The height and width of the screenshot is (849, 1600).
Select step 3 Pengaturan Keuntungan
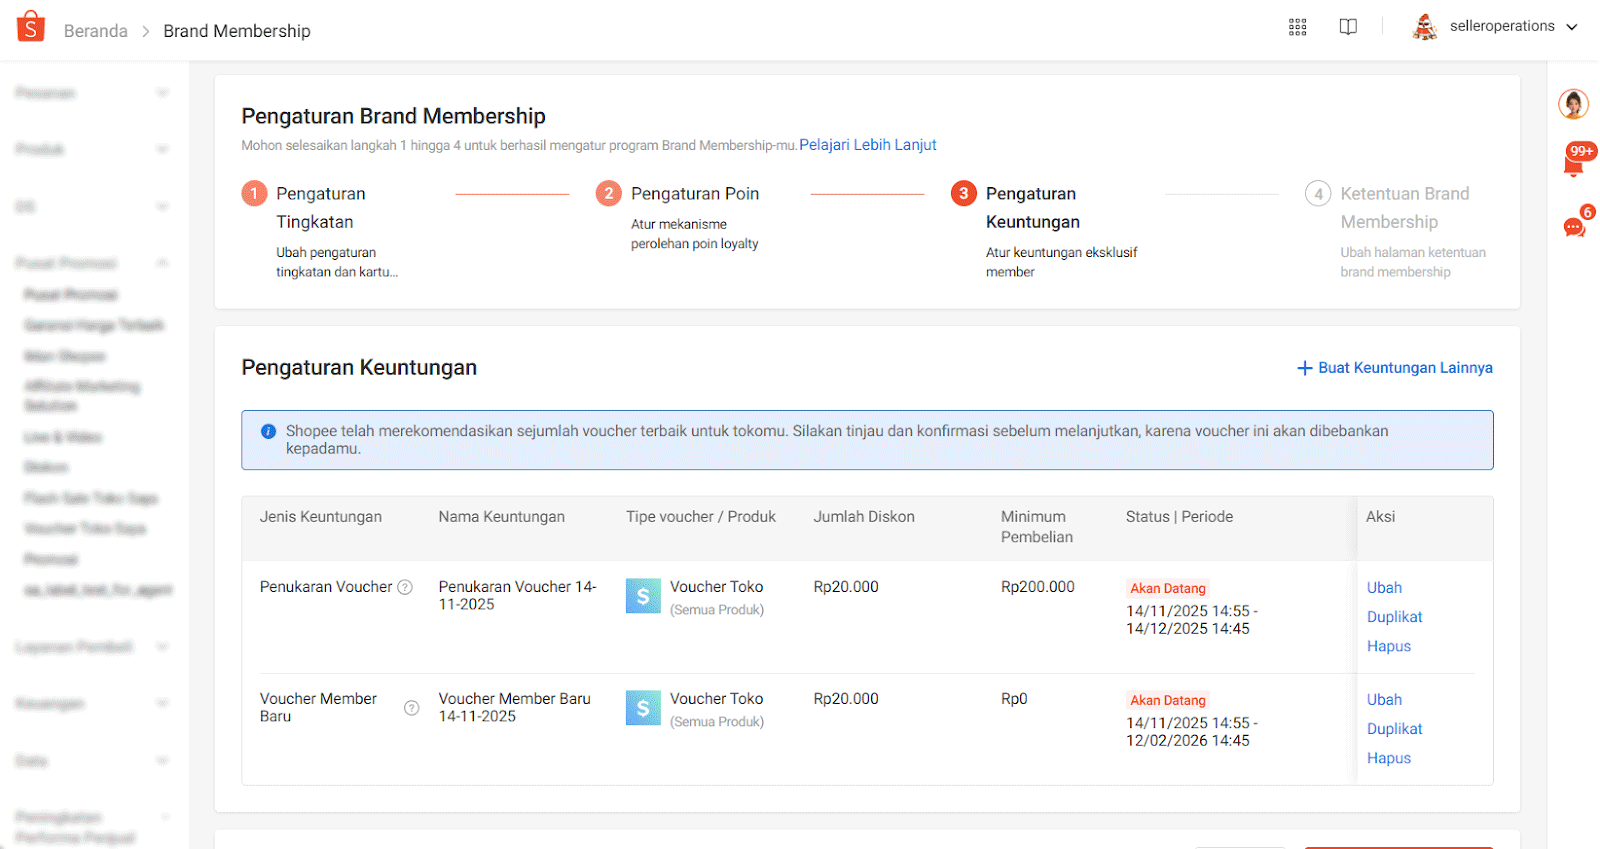click(x=1045, y=231)
